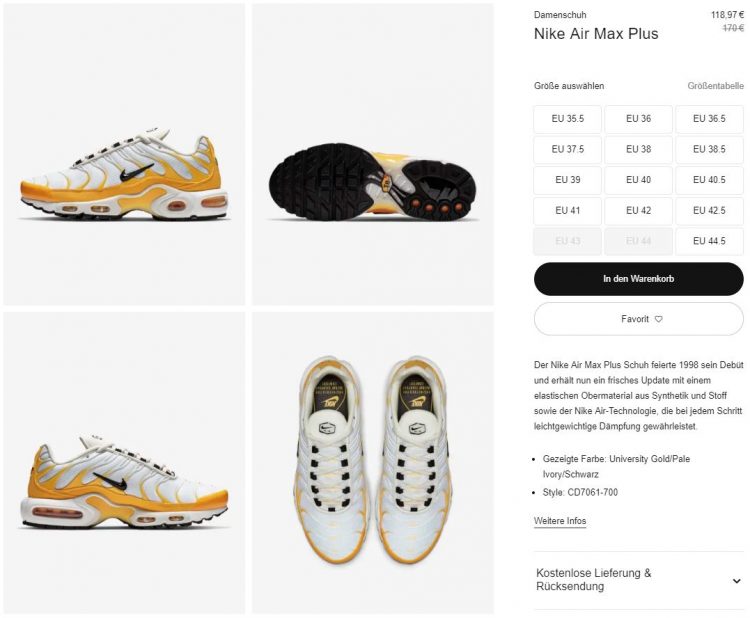Pick size EU 42.5
Viewport: 750px width, 618px height.
coord(709,210)
